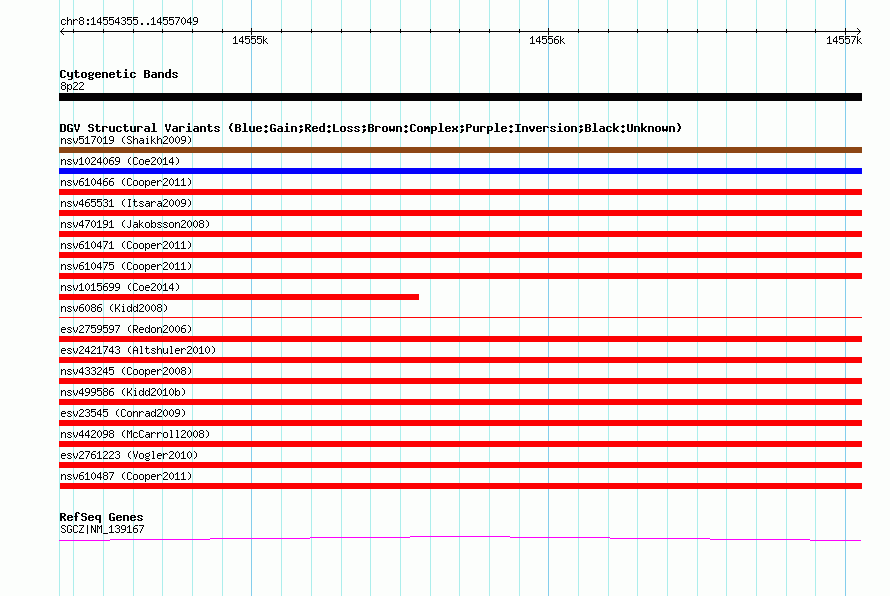Image resolution: width=890 pixels, height=596 pixels.
Task: Click the red bar under nsv465531
Action: tap(460, 213)
